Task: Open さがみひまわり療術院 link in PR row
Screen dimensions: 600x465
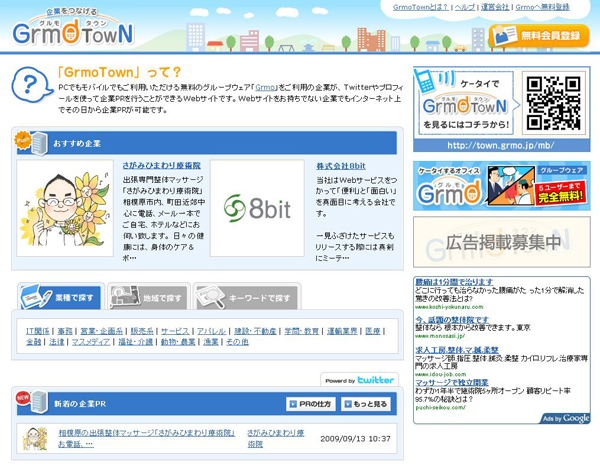Action: (275, 438)
